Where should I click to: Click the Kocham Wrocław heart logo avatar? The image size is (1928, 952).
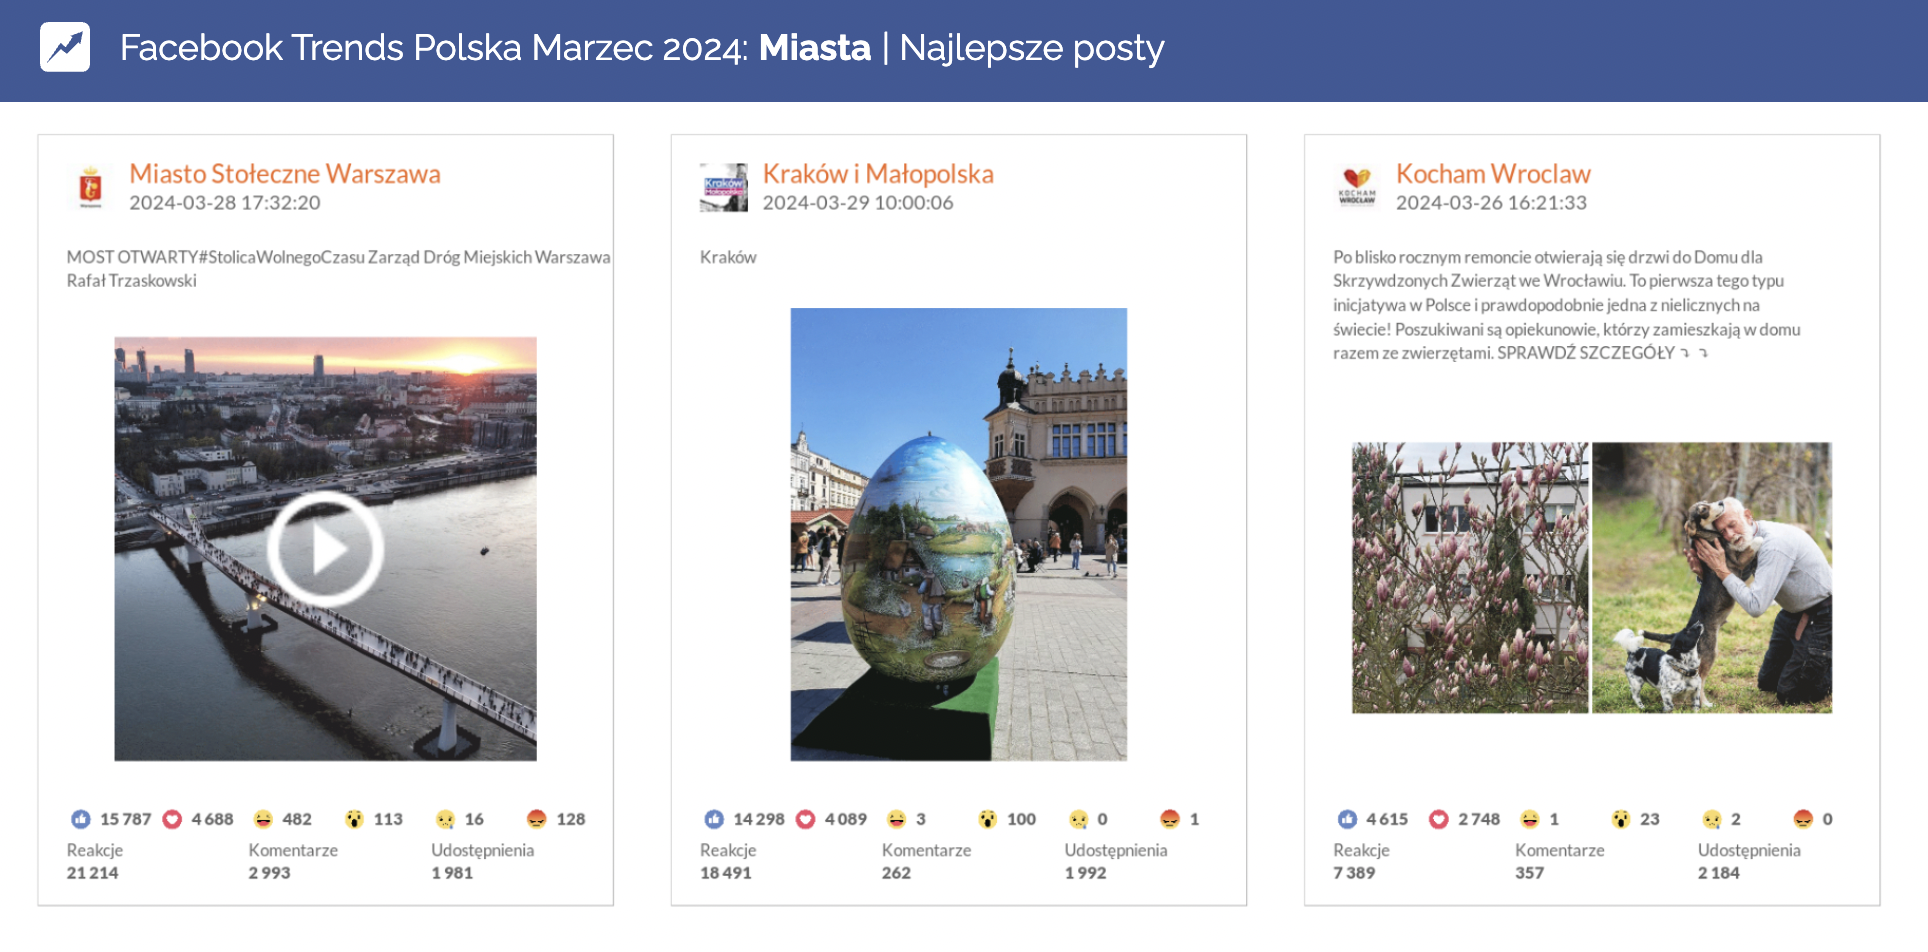tap(1357, 187)
